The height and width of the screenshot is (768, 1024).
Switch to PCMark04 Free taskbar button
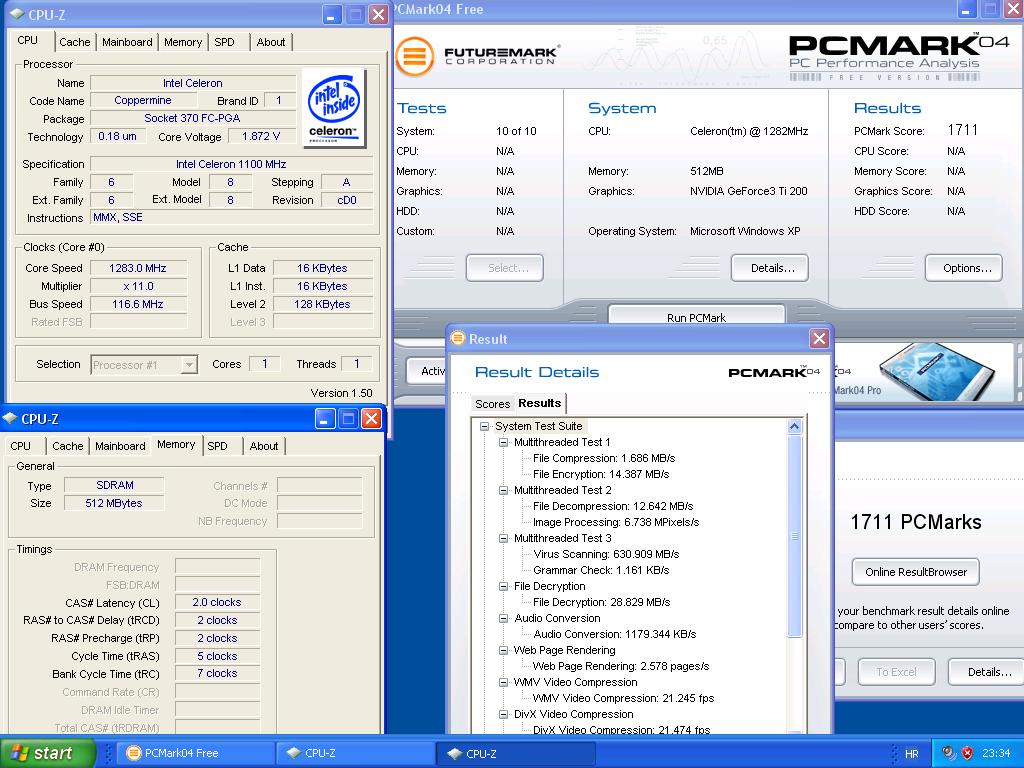tap(193, 753)
